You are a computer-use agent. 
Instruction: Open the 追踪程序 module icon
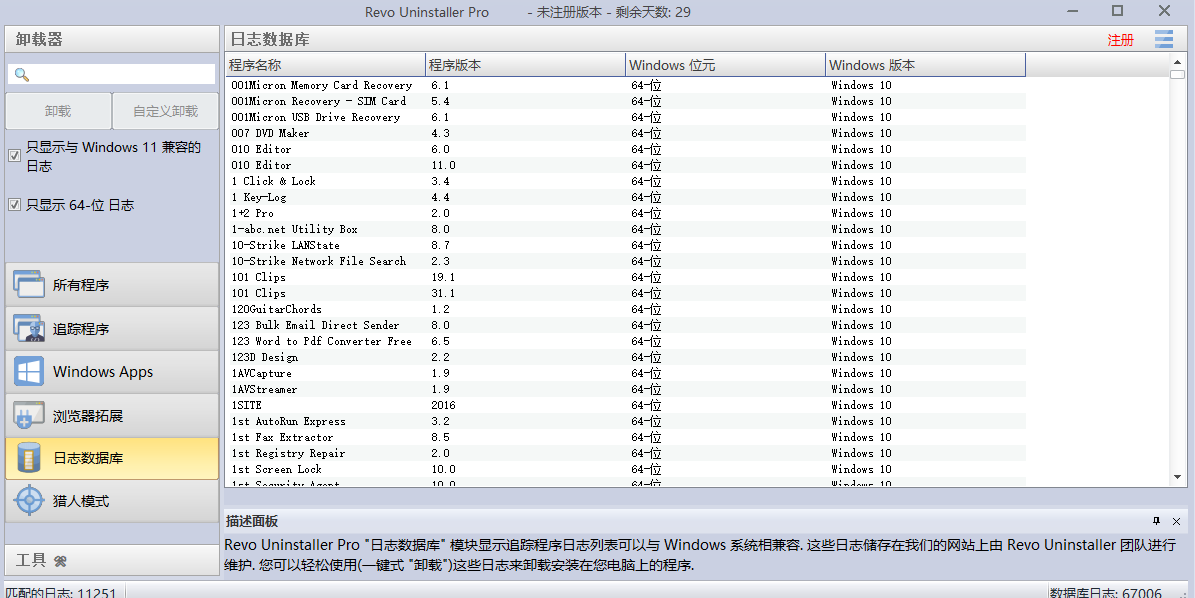pyautogui.click(x=29, y=329)
